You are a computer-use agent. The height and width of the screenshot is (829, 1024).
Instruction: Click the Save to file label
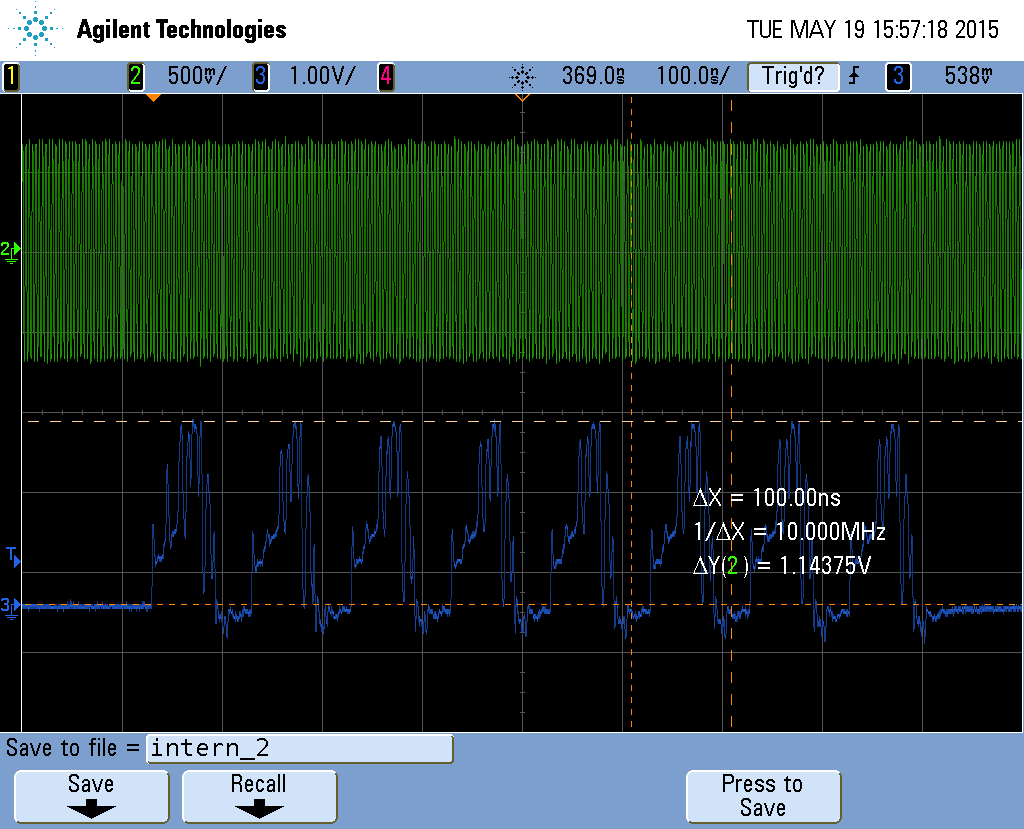click(72, 748)
